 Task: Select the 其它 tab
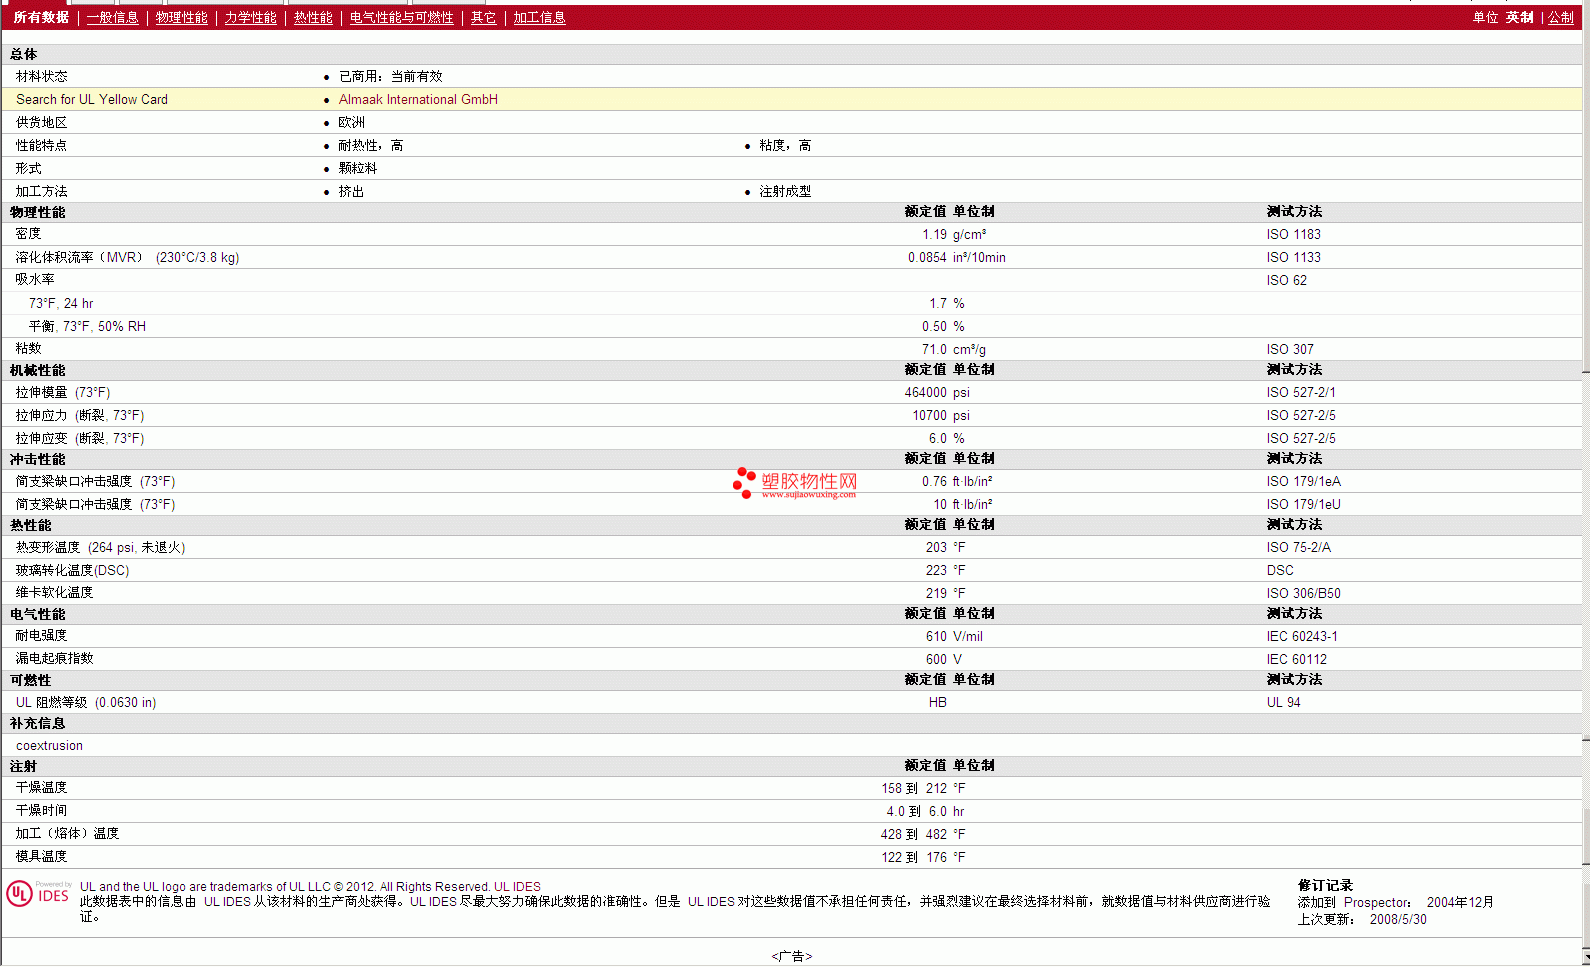pyautogui.click(x=484, y=18)
